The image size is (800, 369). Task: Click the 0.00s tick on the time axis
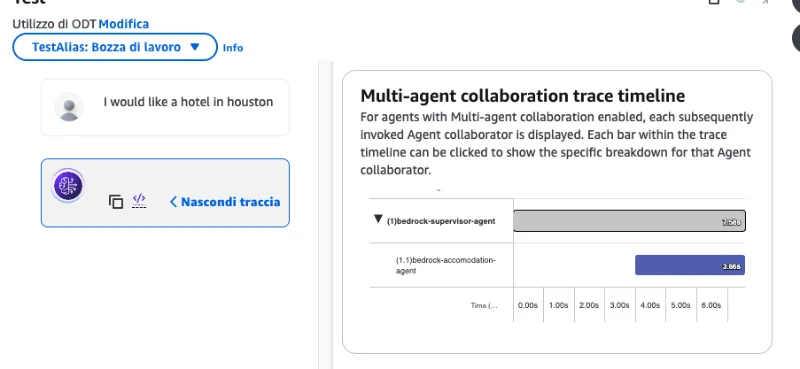tap(528, 305)
